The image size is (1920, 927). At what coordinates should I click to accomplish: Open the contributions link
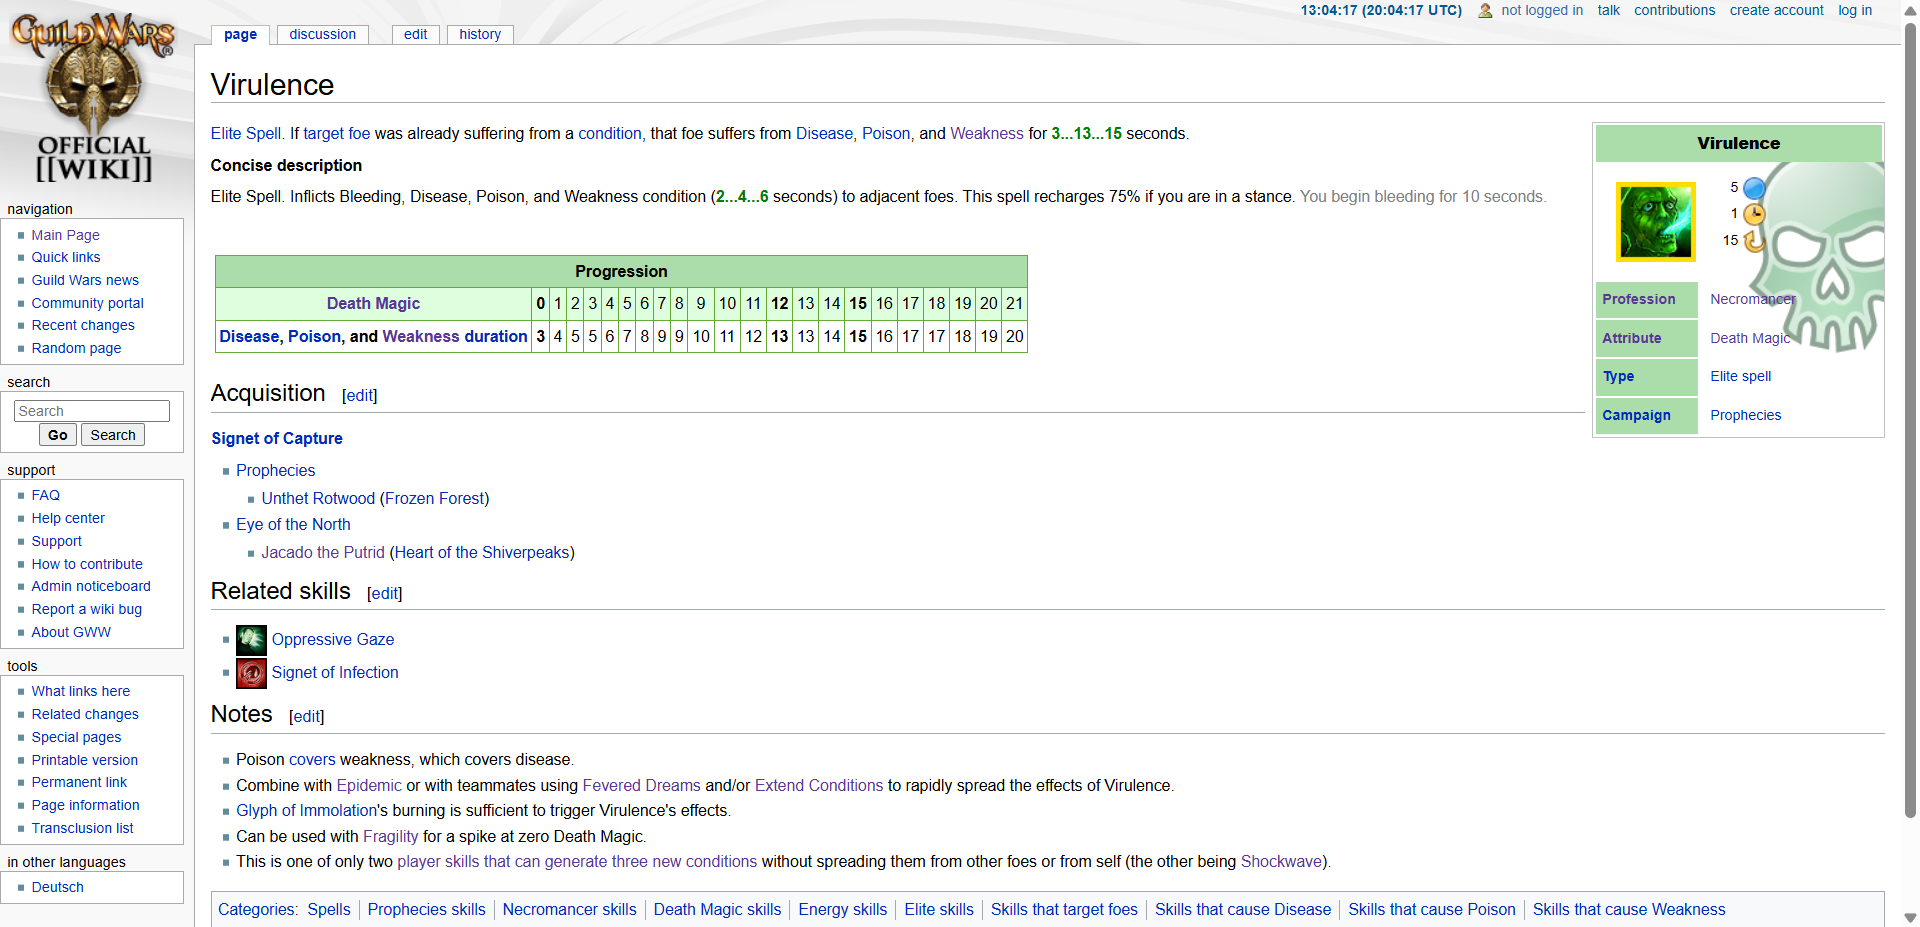click(1674, 10)
